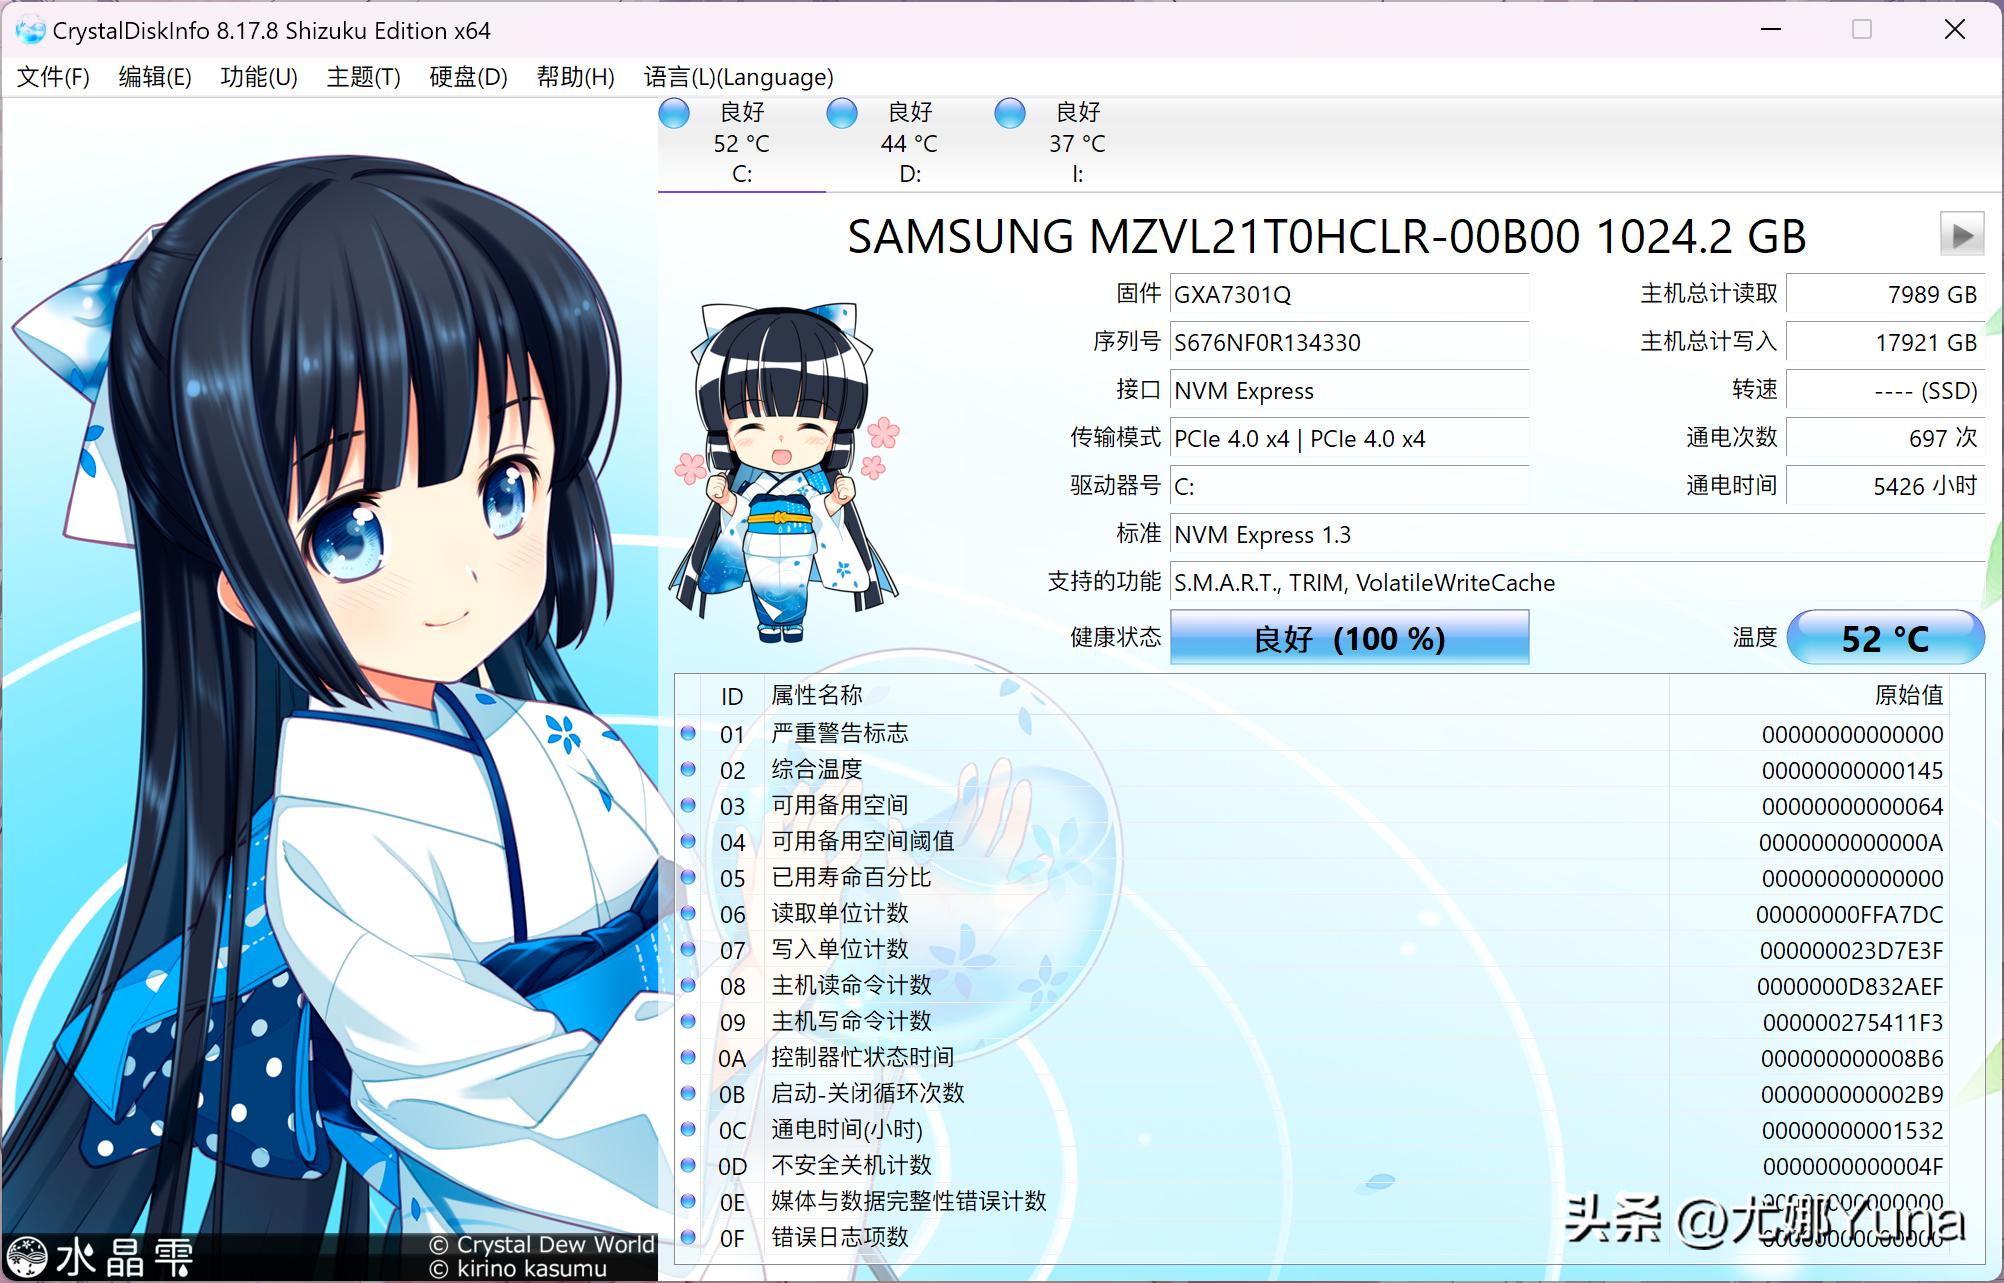Viewport: 2004px width, 1283px height.
Task: Click the D: drive status indicator circle
Action: (842, 115)
